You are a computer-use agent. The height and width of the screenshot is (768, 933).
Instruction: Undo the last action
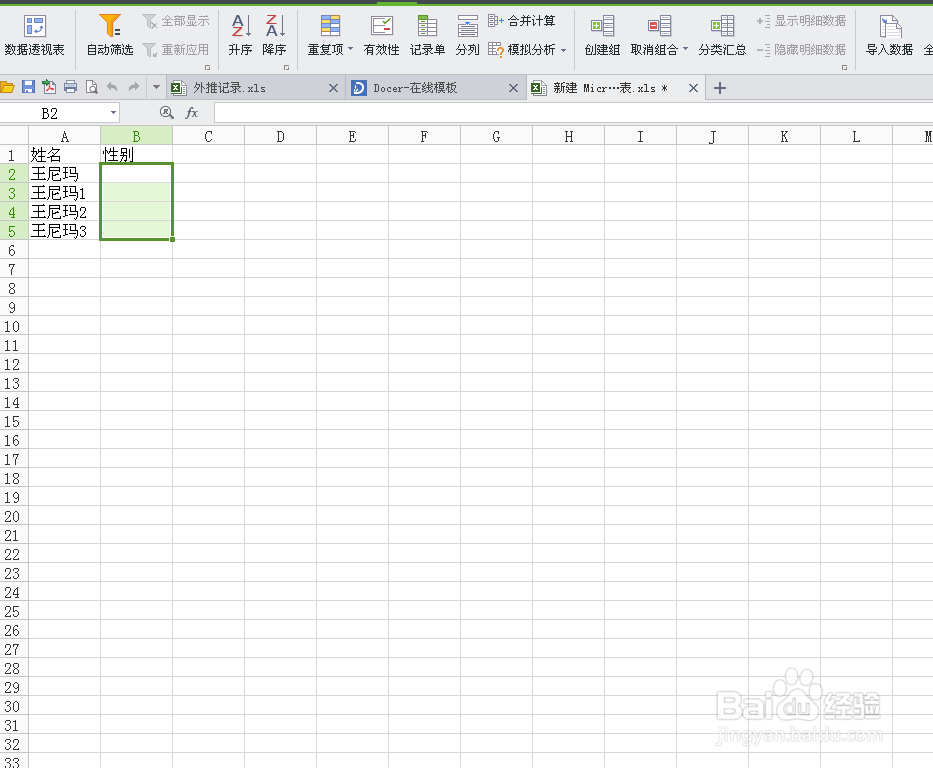(x=112, y=87)
